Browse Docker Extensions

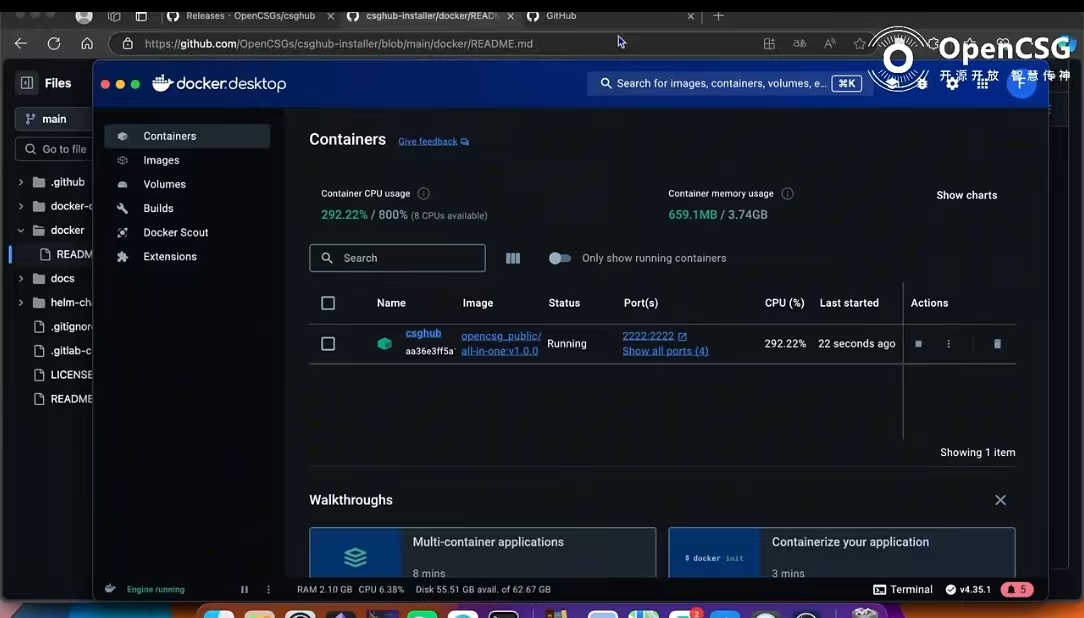point(169,256)
